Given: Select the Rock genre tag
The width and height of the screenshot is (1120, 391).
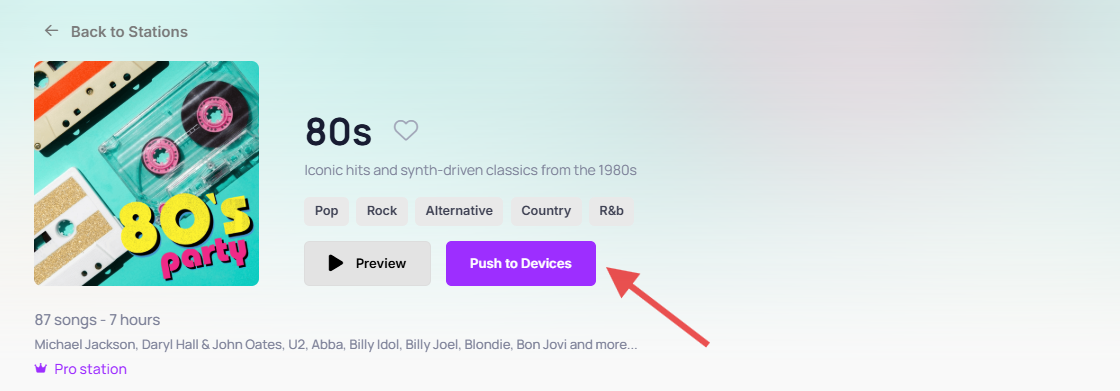Looking at the screenshot, I should [x=382, y=211].
